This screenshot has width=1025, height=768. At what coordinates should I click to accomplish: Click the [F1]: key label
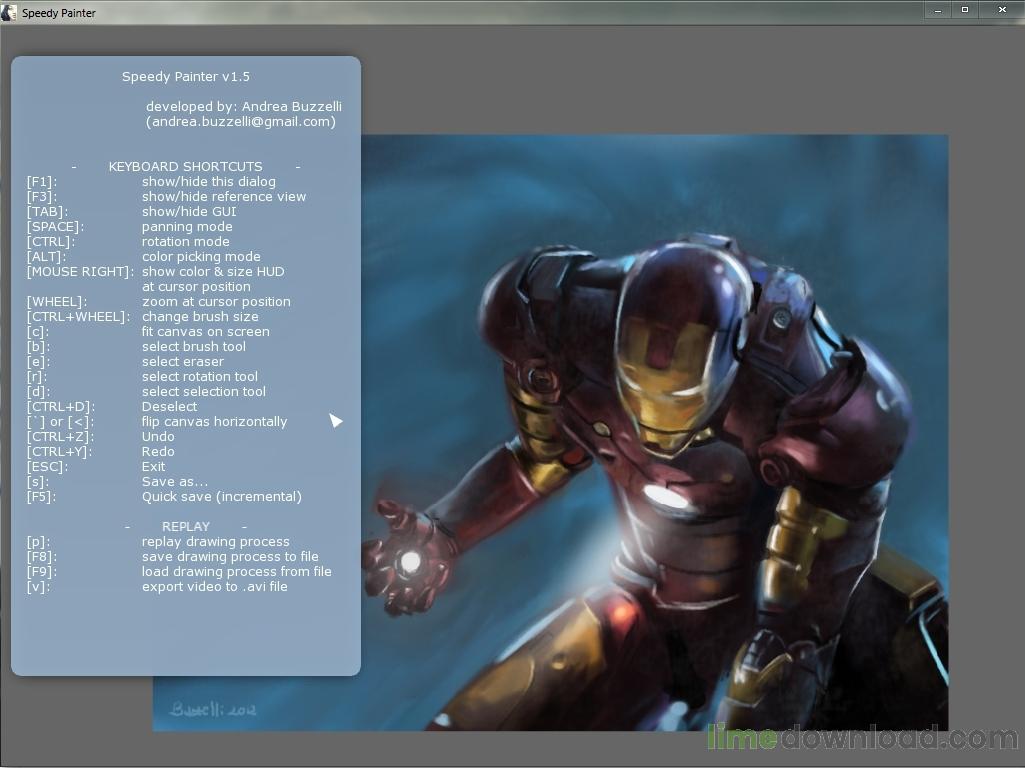pos(42,182)
